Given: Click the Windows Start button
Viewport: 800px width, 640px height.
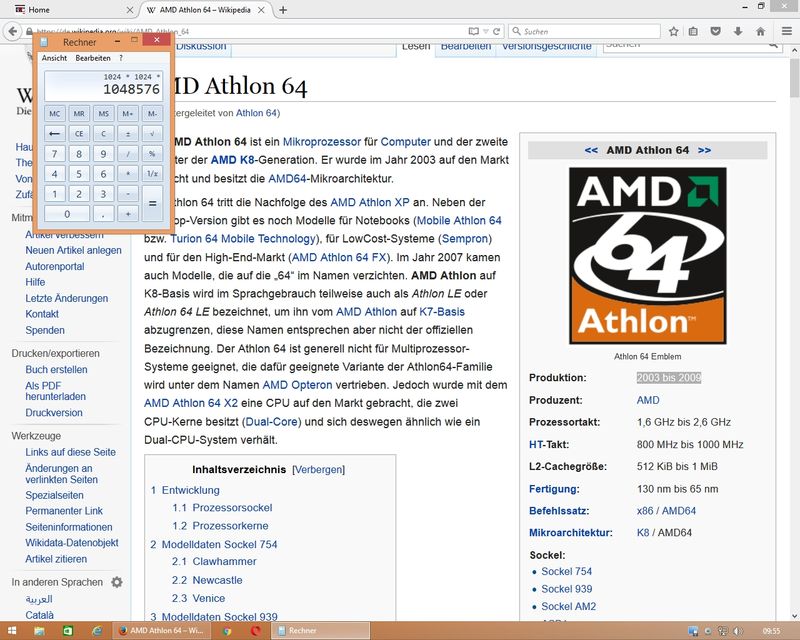Looking at the screenshot, I should click(12, 631).
